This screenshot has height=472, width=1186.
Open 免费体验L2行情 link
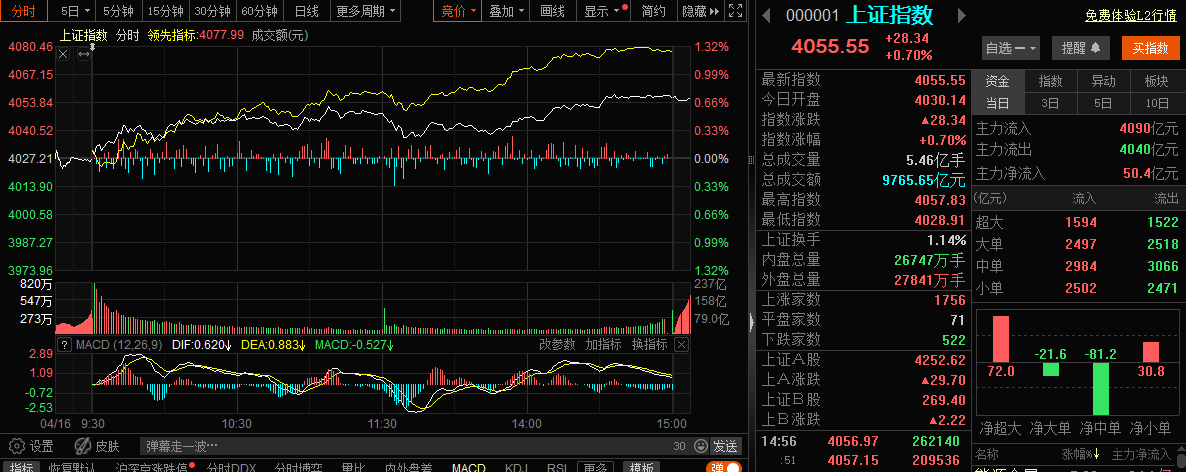tap(1132, 16)
